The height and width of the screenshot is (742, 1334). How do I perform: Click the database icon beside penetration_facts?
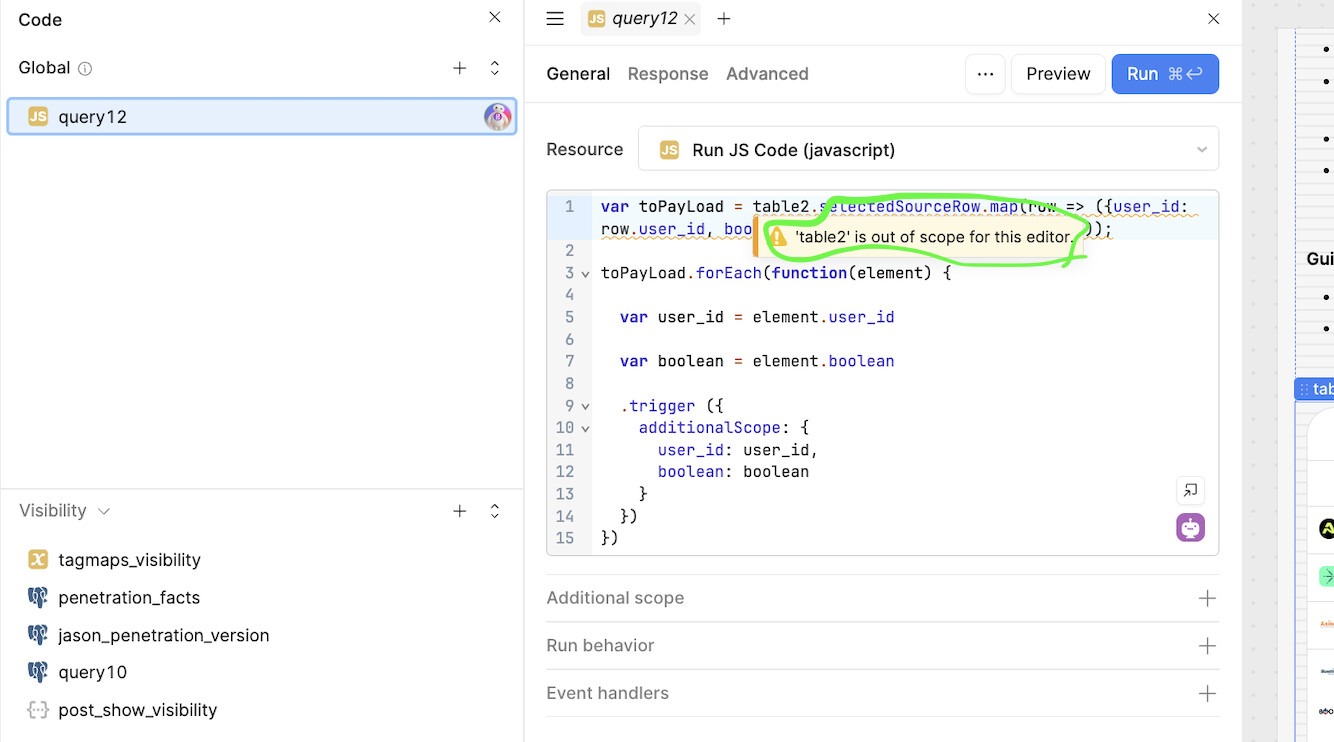pyautogui.click(x=38, y=598)
